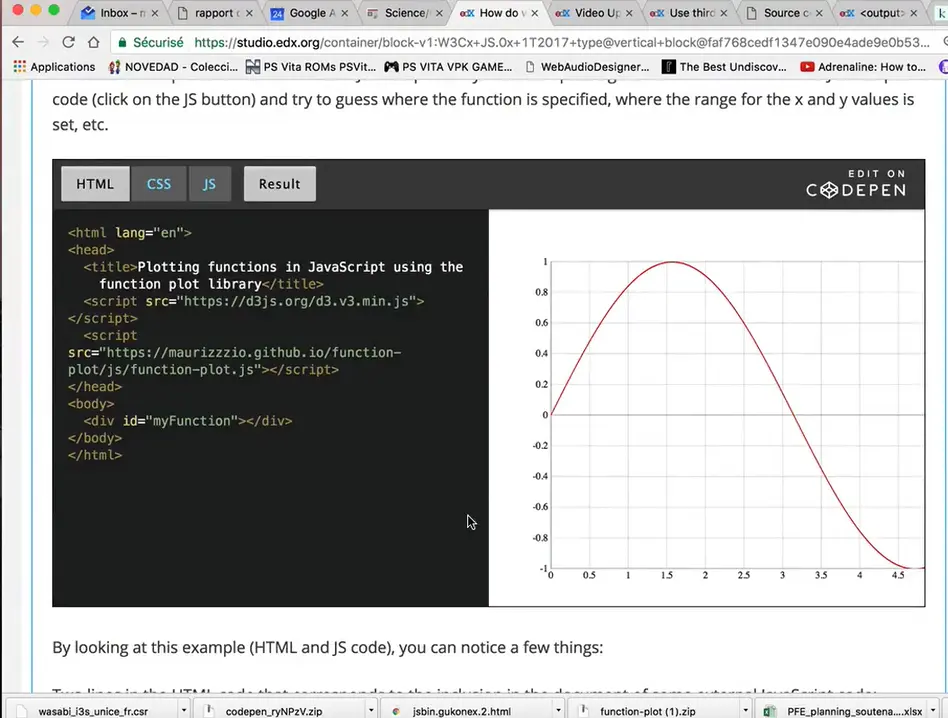Go back using the browser back arrow
The image size is (948, 718).
(18, 42)
